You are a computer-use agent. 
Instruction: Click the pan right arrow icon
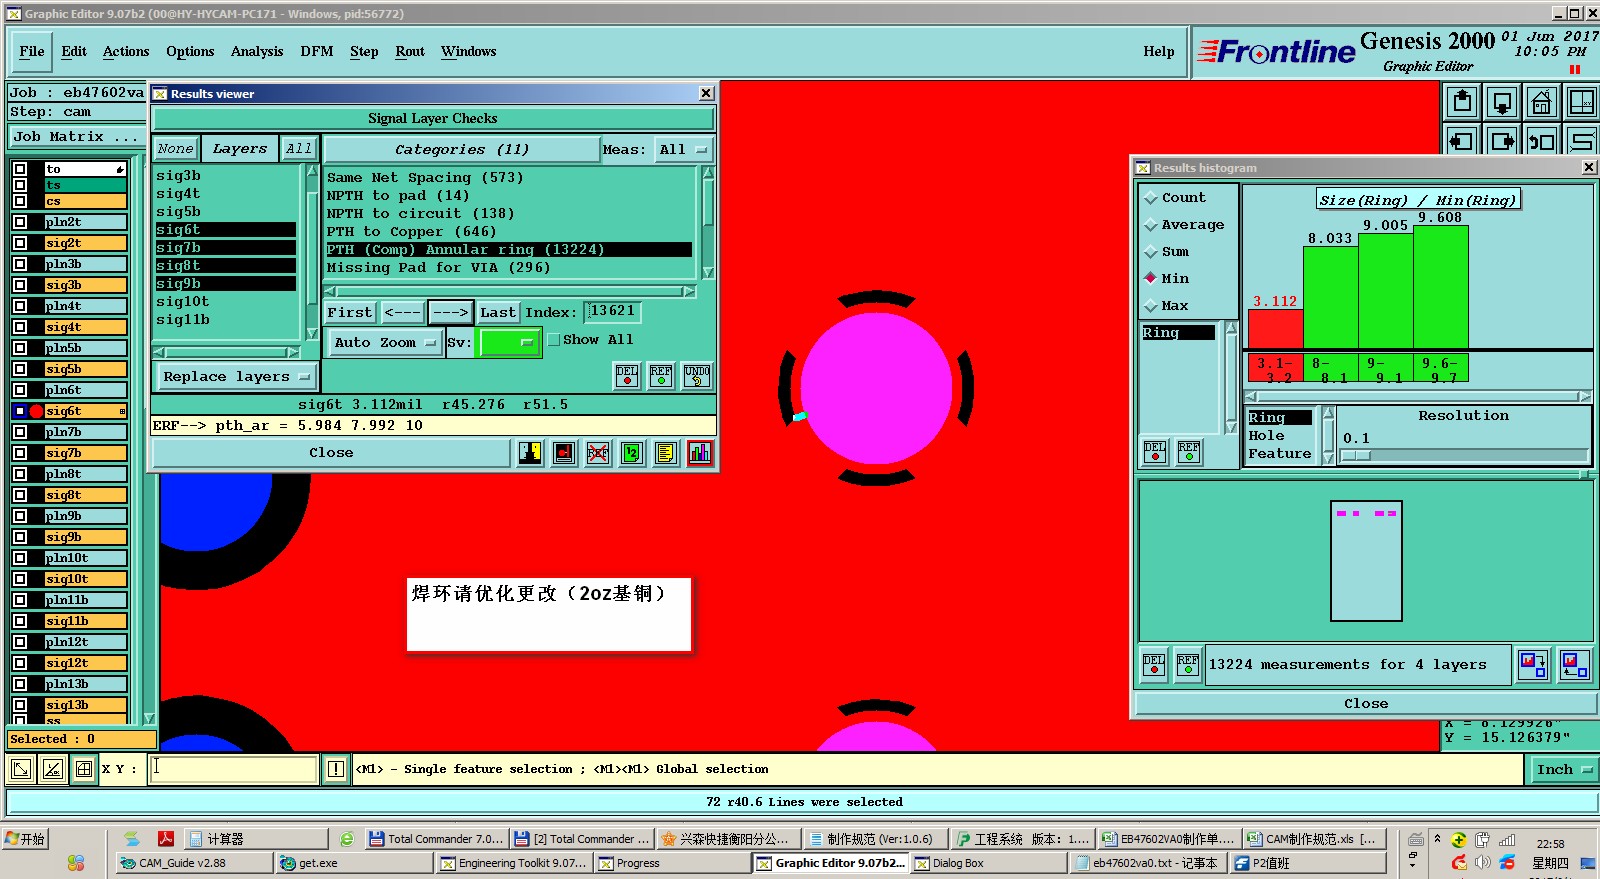(1502, 141)
